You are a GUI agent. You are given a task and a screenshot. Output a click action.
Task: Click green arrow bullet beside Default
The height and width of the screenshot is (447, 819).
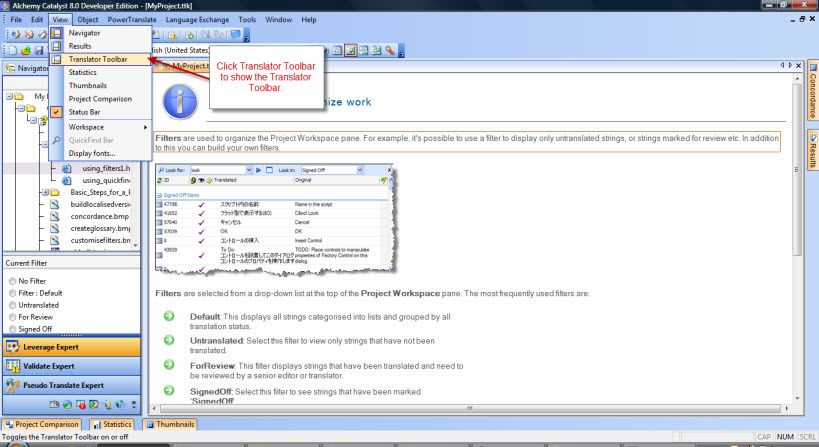click(169, 316)
